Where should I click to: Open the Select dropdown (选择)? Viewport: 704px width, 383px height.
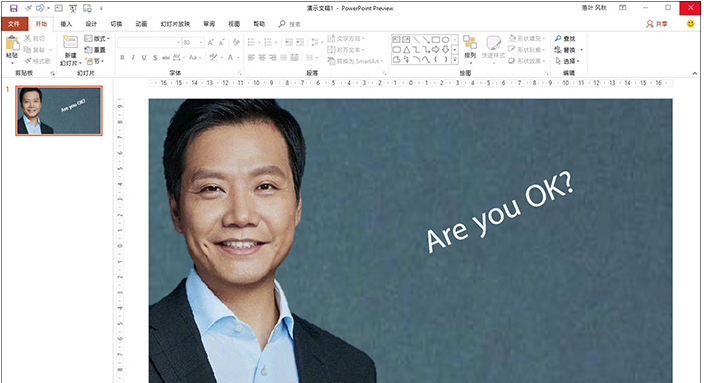(567, 61)
